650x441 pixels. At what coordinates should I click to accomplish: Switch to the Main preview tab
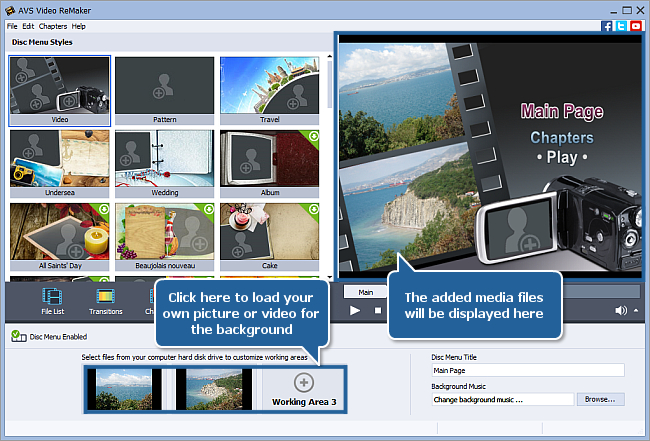365,292
